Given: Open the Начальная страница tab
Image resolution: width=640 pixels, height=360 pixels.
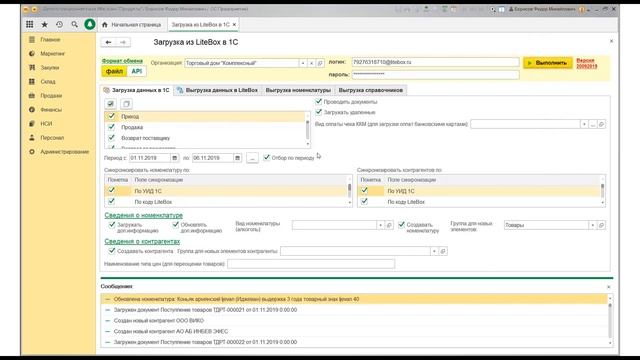Looking at the screenshot, I should pos(131,25).
